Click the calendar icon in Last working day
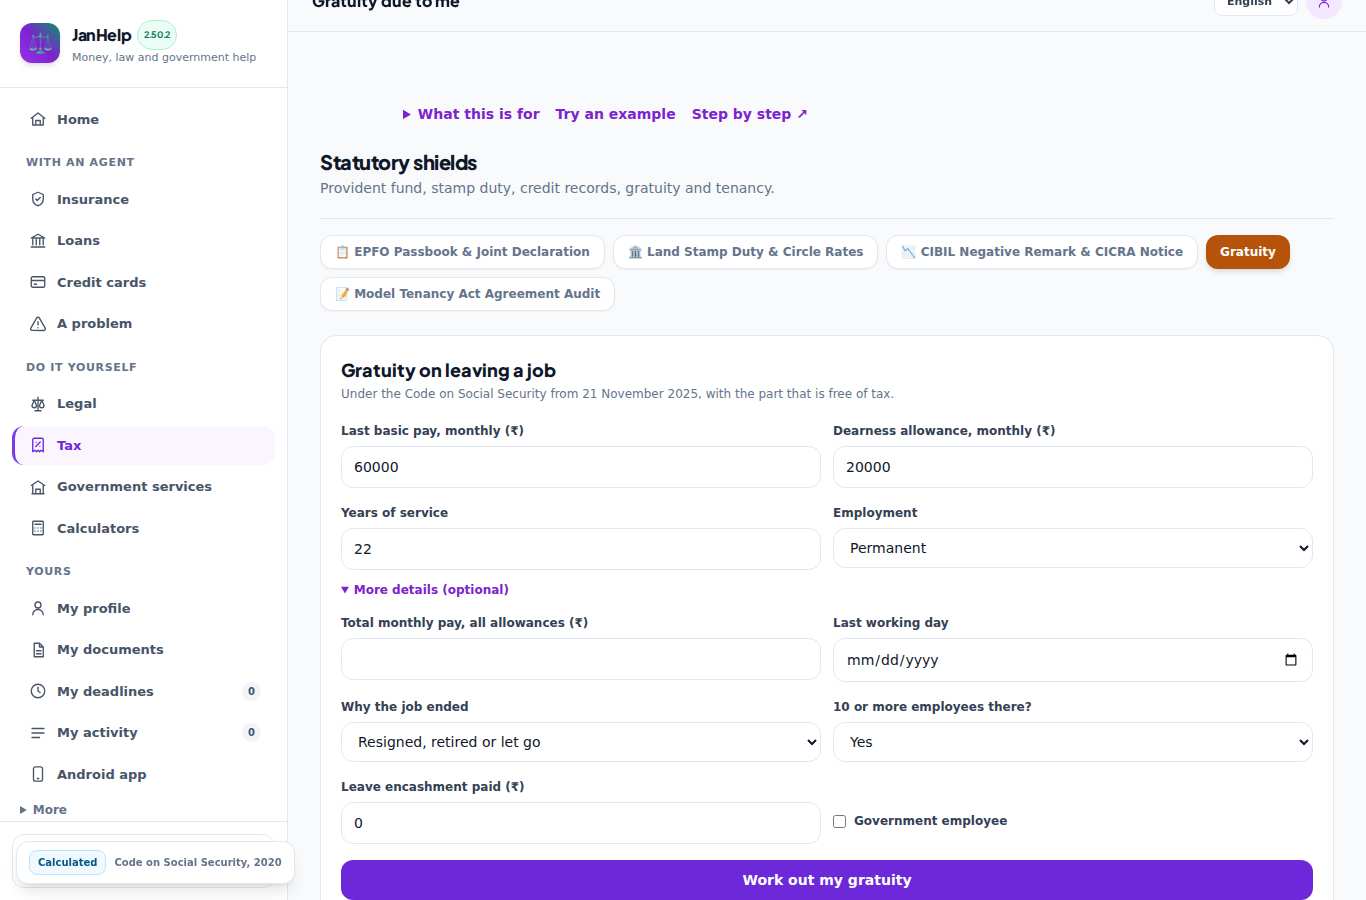Image resolution: width=1366 pixels, height=900 pixels. (1291, 660)
